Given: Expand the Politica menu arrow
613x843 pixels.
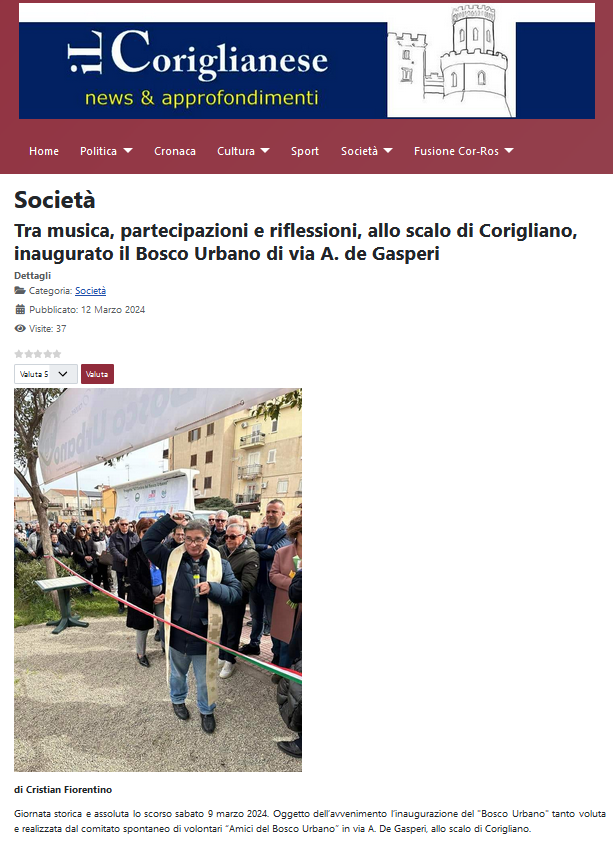Looking at the screenshot, I should (x=128, y=151).
